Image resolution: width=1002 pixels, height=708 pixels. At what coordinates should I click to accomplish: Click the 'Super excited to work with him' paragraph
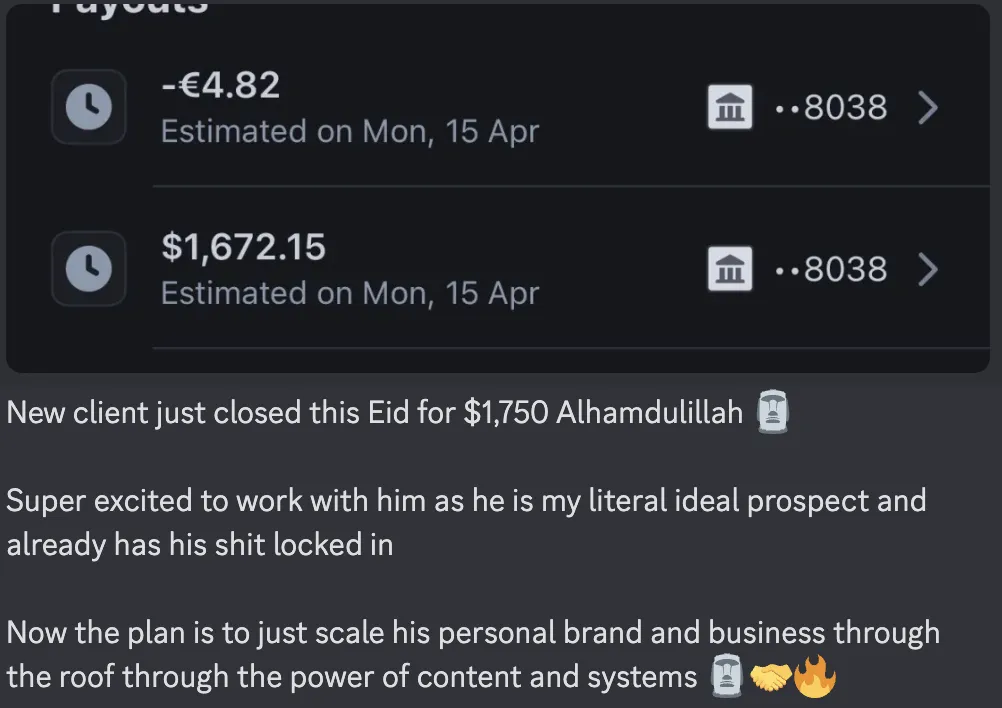(466, 522)
